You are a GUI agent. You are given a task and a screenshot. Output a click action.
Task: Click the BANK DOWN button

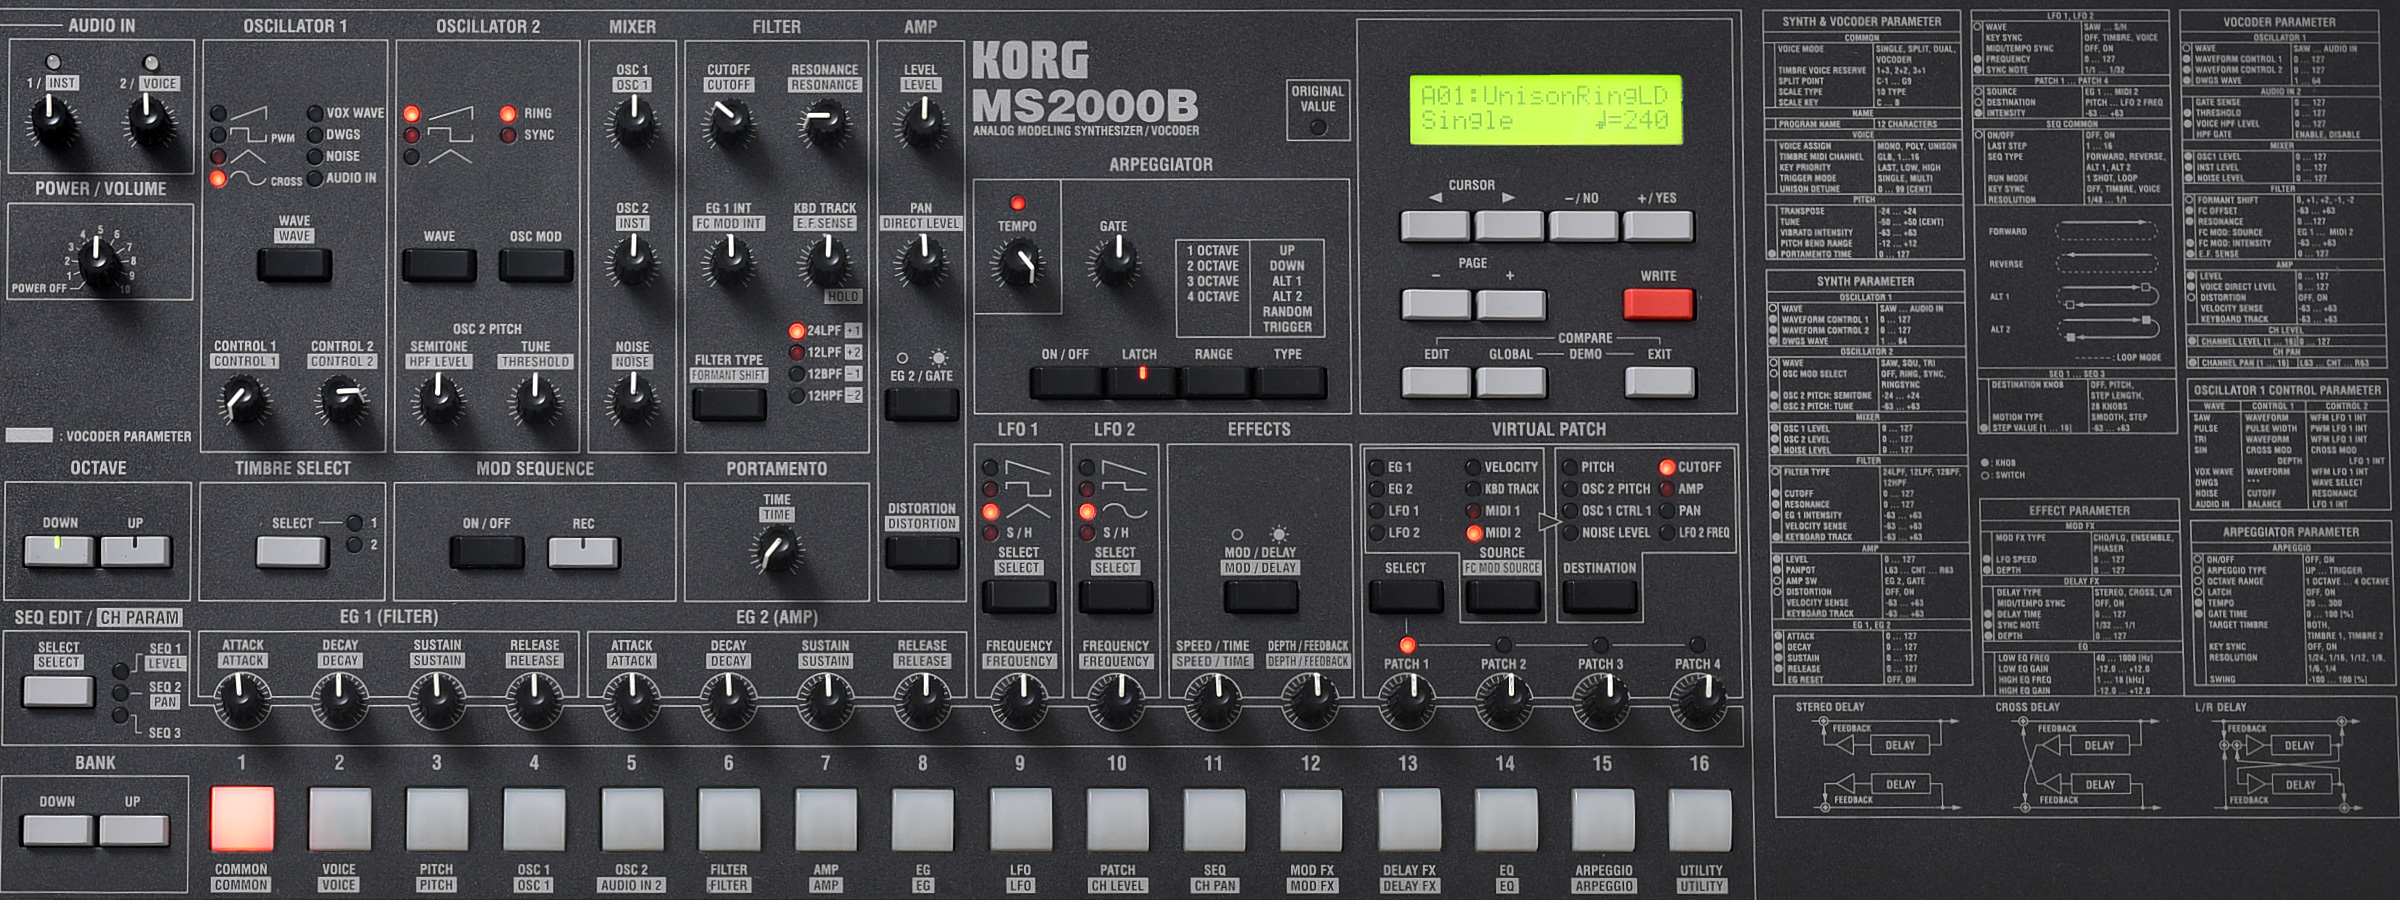57,830
